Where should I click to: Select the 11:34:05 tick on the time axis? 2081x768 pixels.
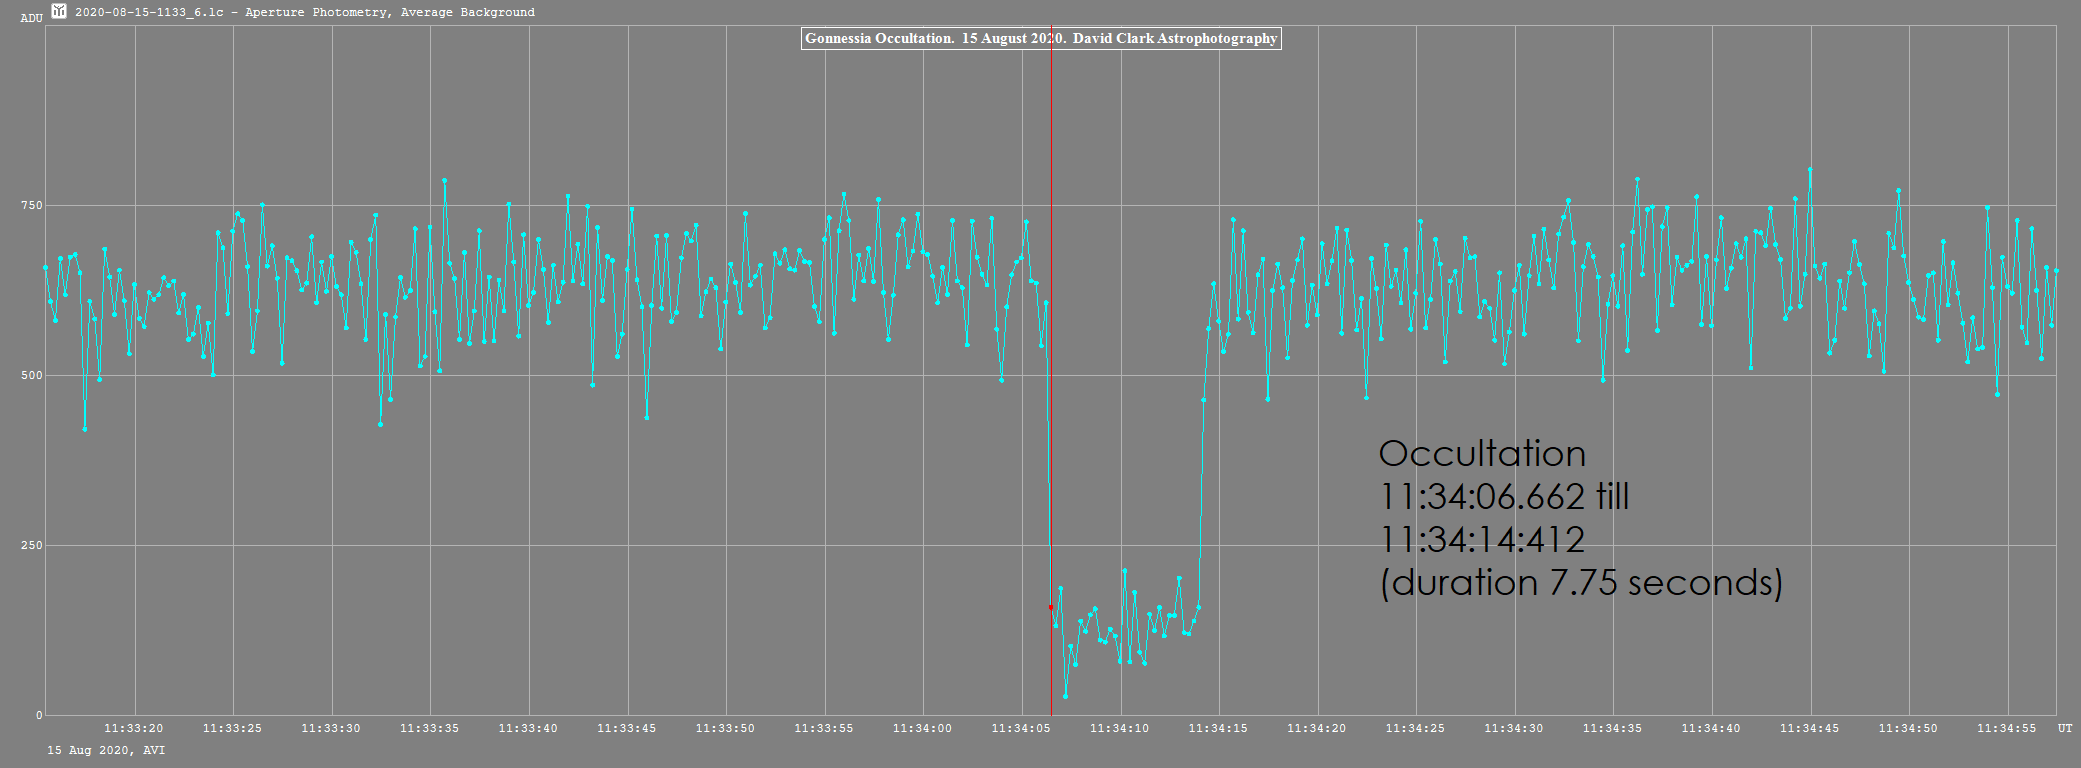click(x=1021, y=728)
